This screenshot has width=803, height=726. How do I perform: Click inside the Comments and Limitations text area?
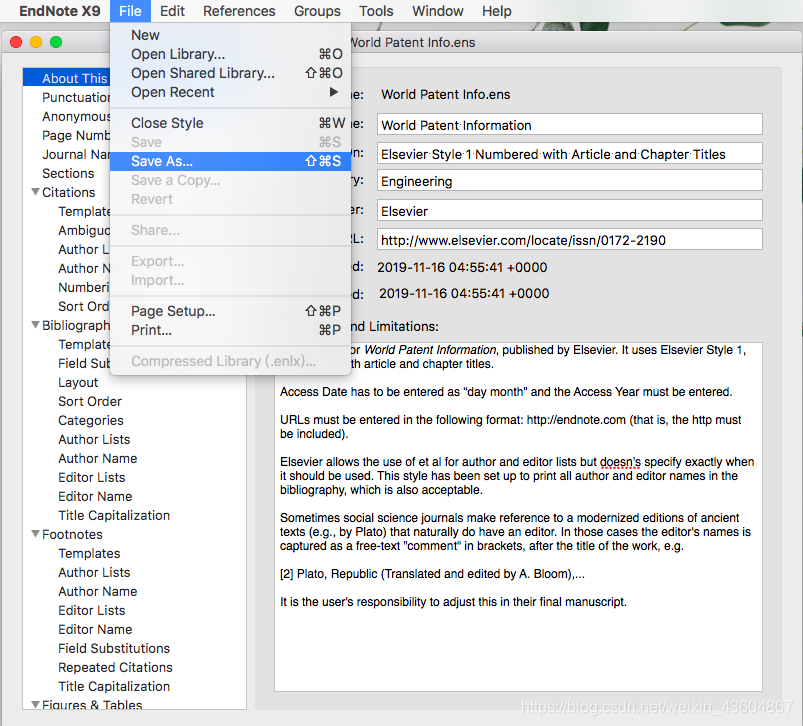(x=518, y=517)
